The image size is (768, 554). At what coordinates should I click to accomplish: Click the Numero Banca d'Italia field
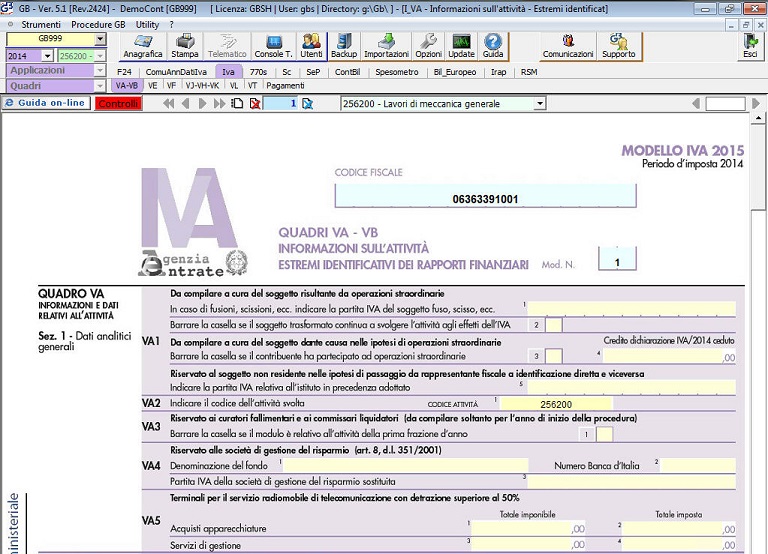pos(698,465)
